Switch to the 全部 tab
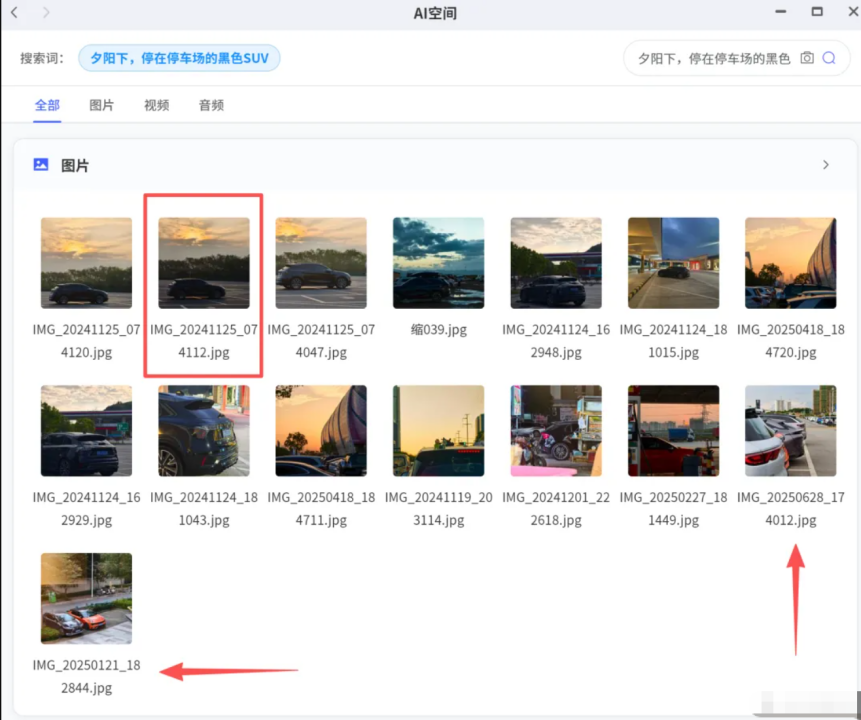The width and height of the screenshot is (861, 720). 47,105
